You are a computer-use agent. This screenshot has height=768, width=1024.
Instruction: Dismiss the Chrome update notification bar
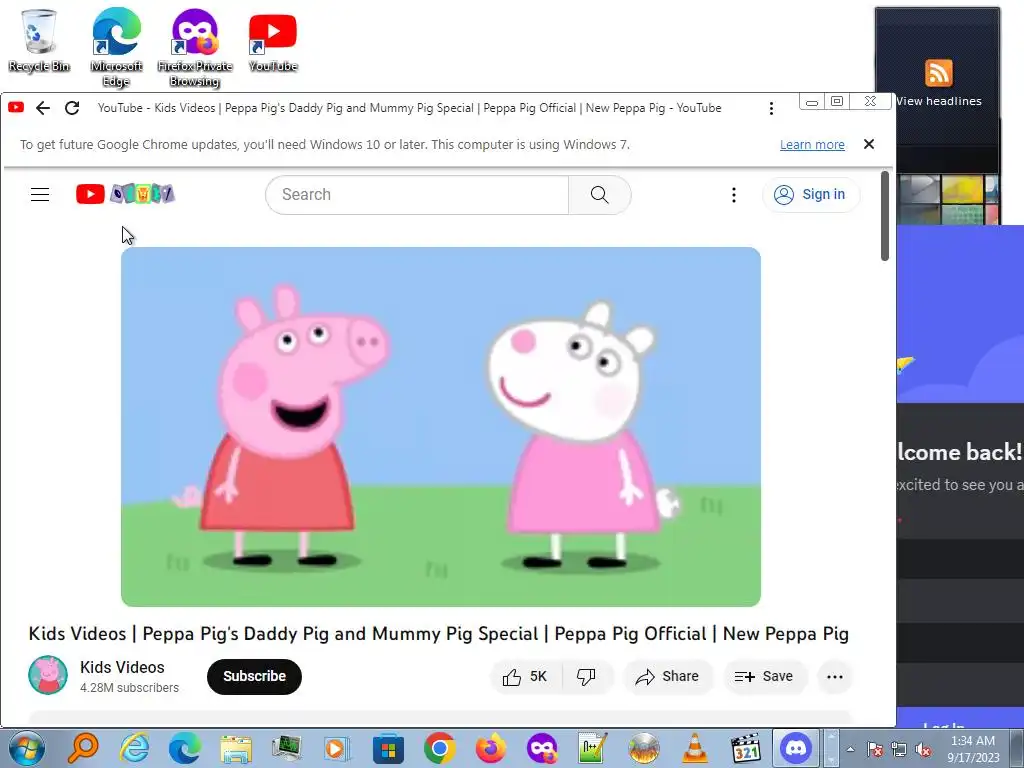tap(869, 144)
